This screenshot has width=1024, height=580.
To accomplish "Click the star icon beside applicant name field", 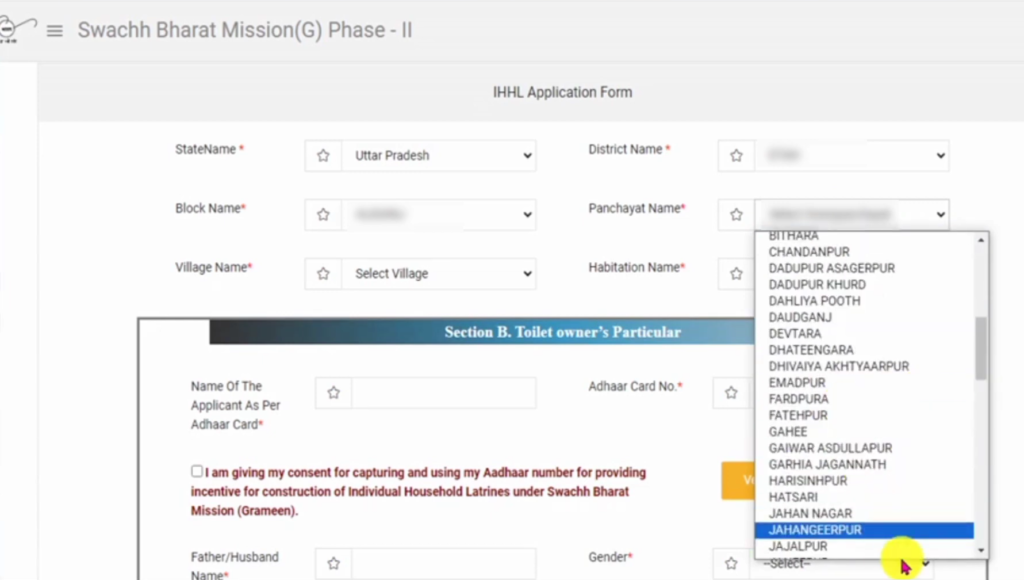I will point(334,393).
